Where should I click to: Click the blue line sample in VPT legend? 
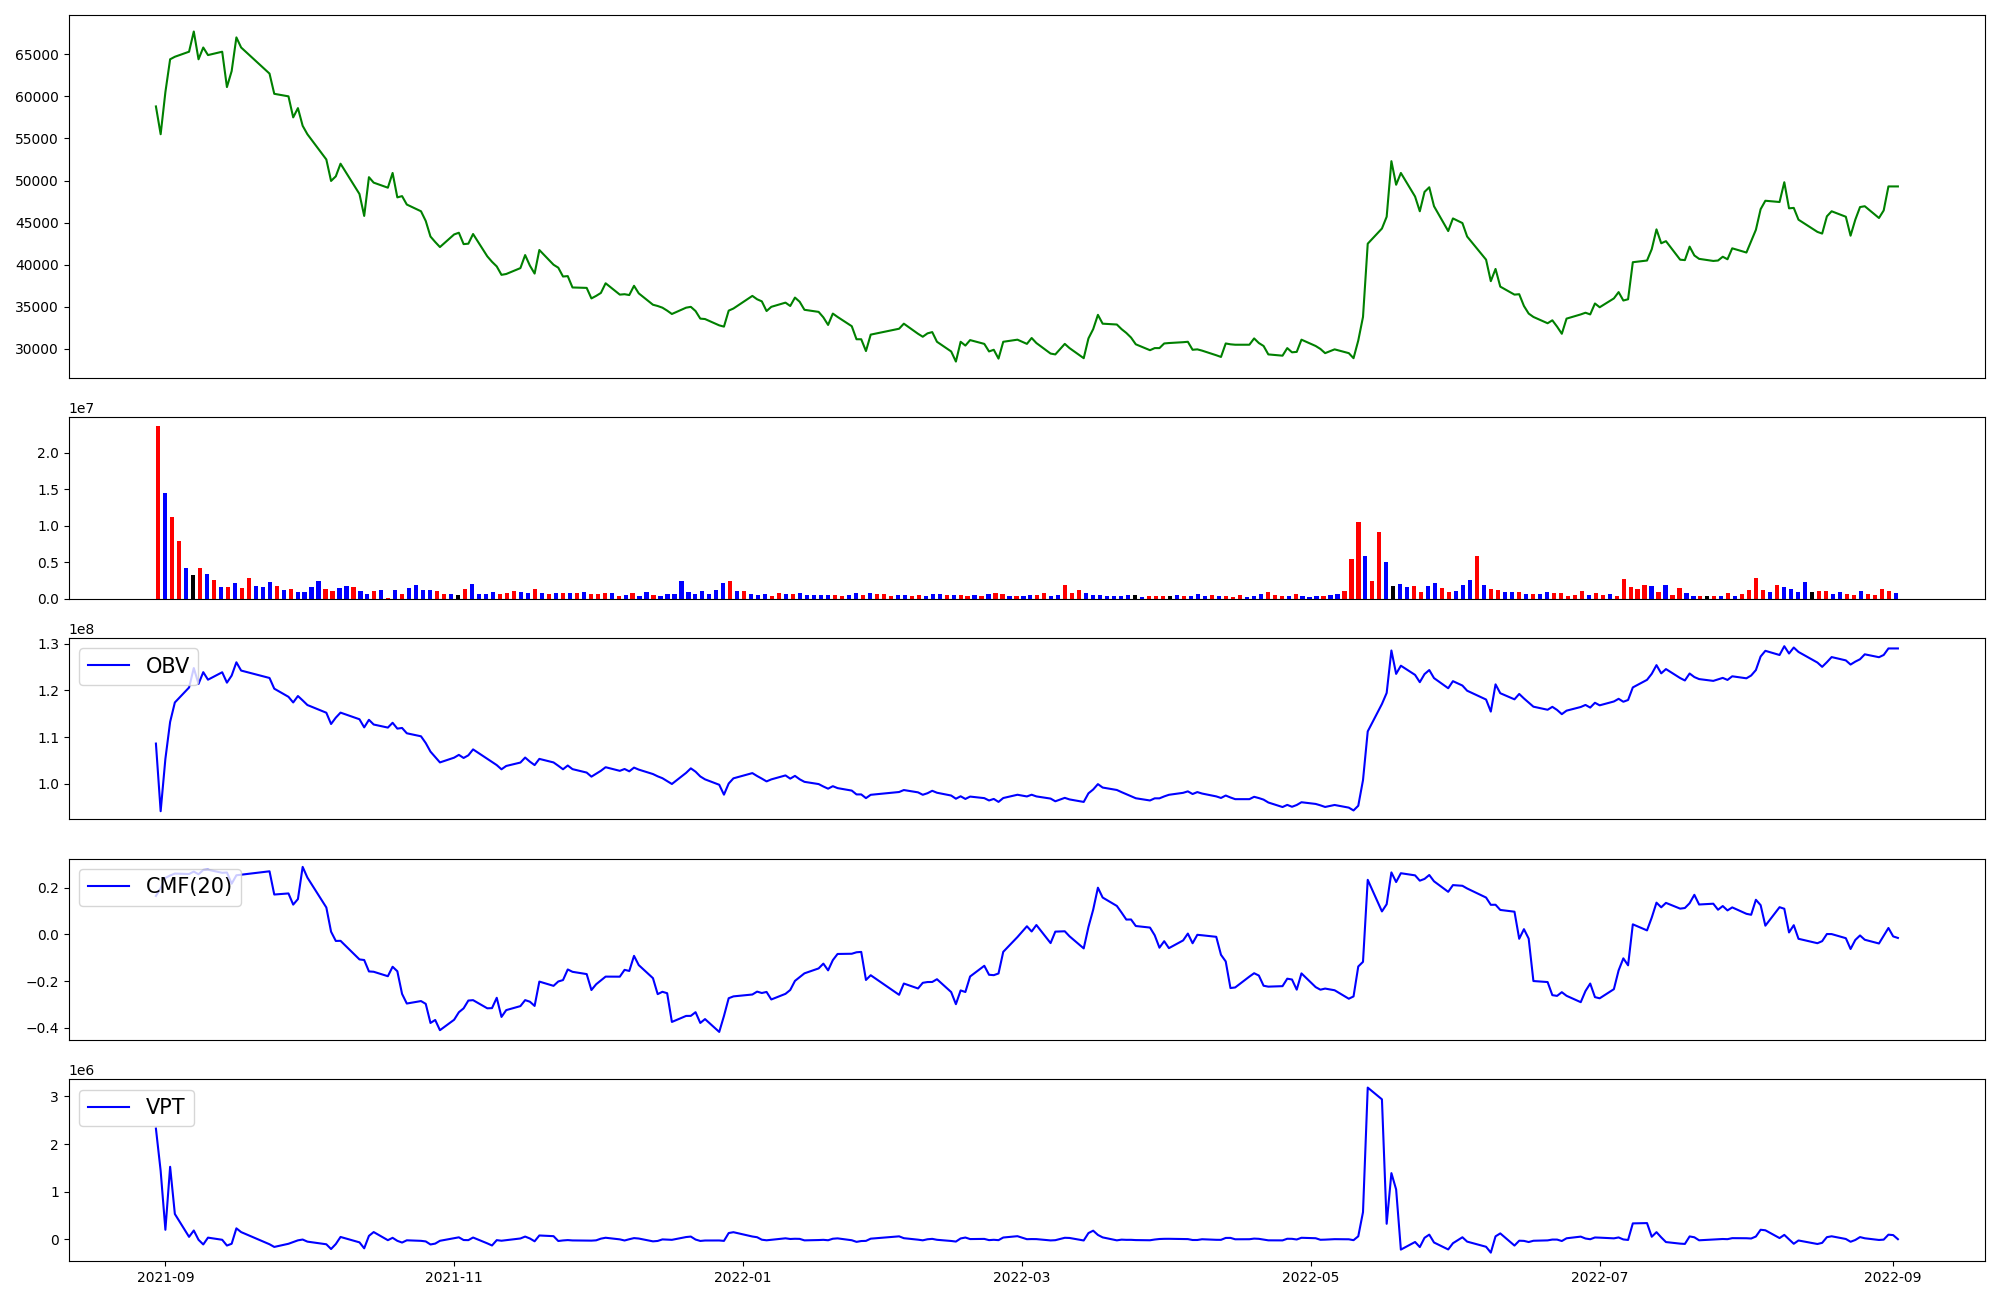[x=109, y=1107]
